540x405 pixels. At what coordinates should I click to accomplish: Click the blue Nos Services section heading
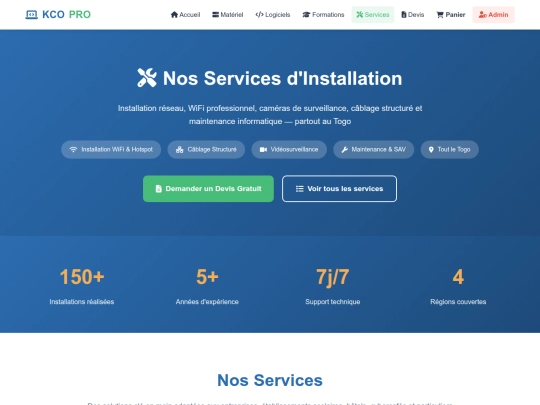(270, 380)
